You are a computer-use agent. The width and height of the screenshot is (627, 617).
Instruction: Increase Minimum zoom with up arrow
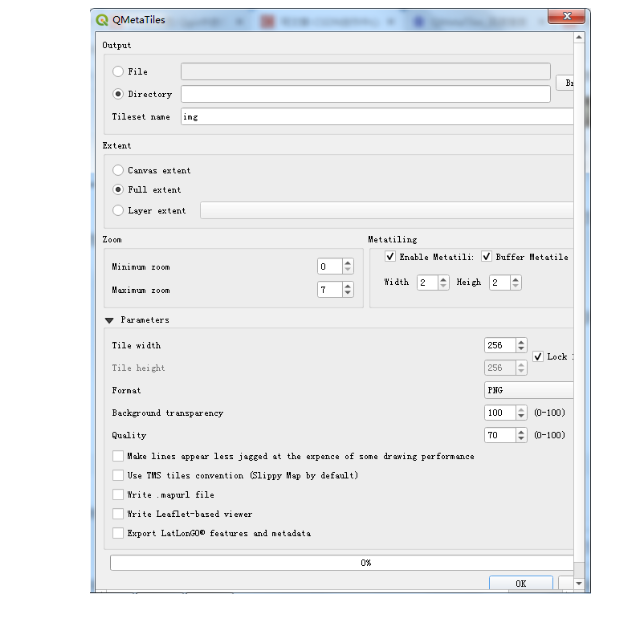coord(348,263)
